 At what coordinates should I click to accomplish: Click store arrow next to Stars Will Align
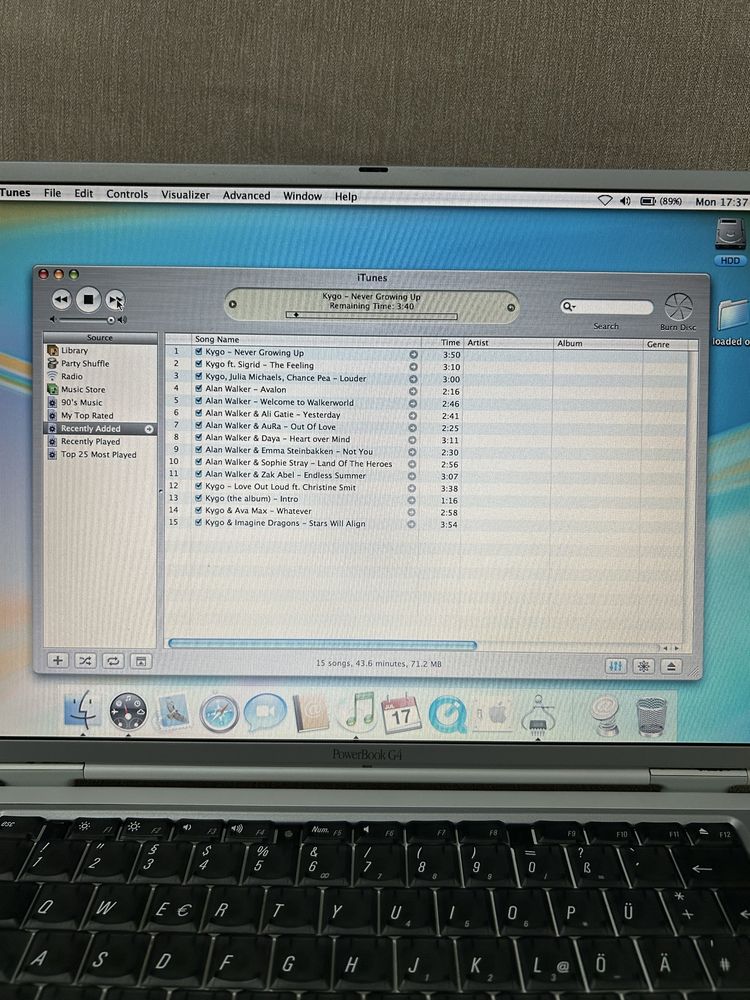tap(411, 524)
